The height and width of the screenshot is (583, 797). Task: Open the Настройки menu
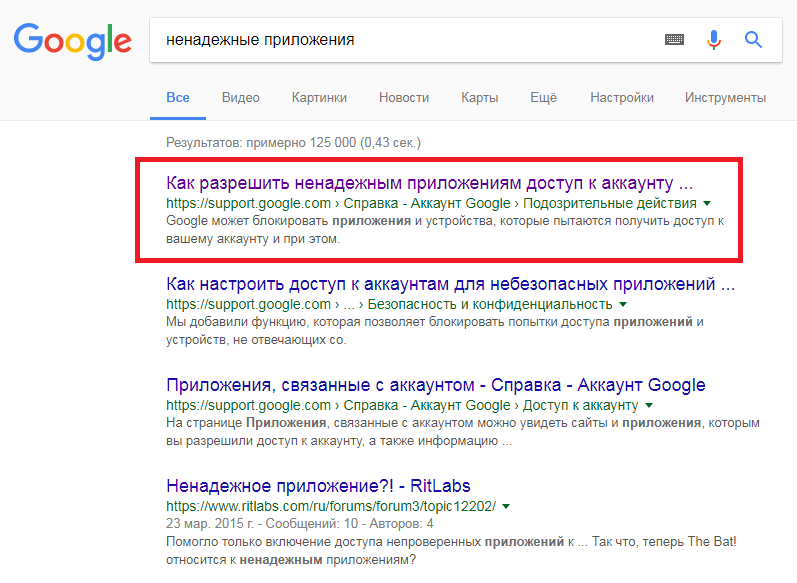point(621,98)
